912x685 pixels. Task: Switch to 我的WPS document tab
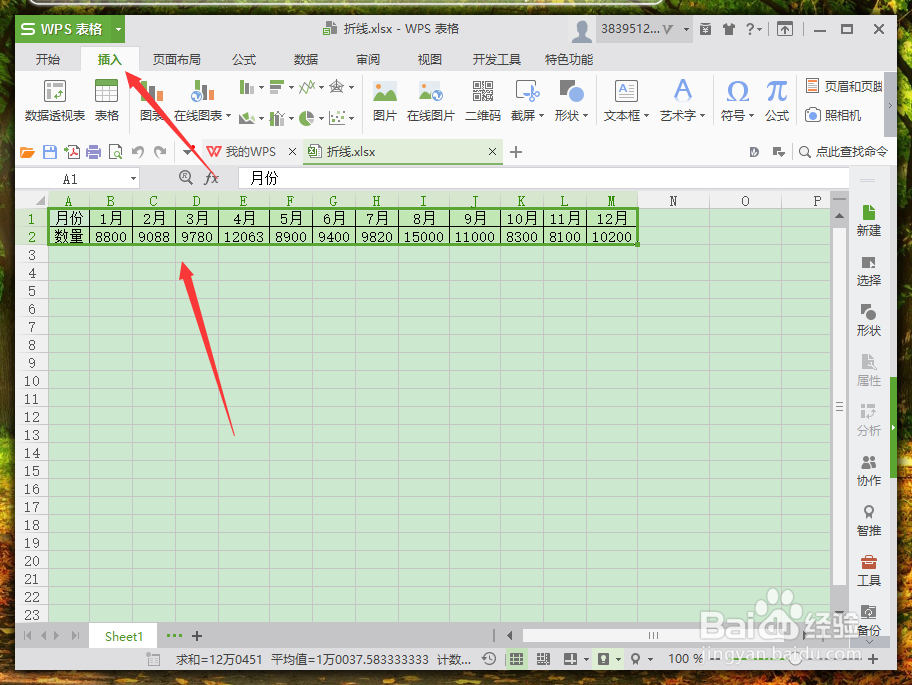click(x=251, y=152)
